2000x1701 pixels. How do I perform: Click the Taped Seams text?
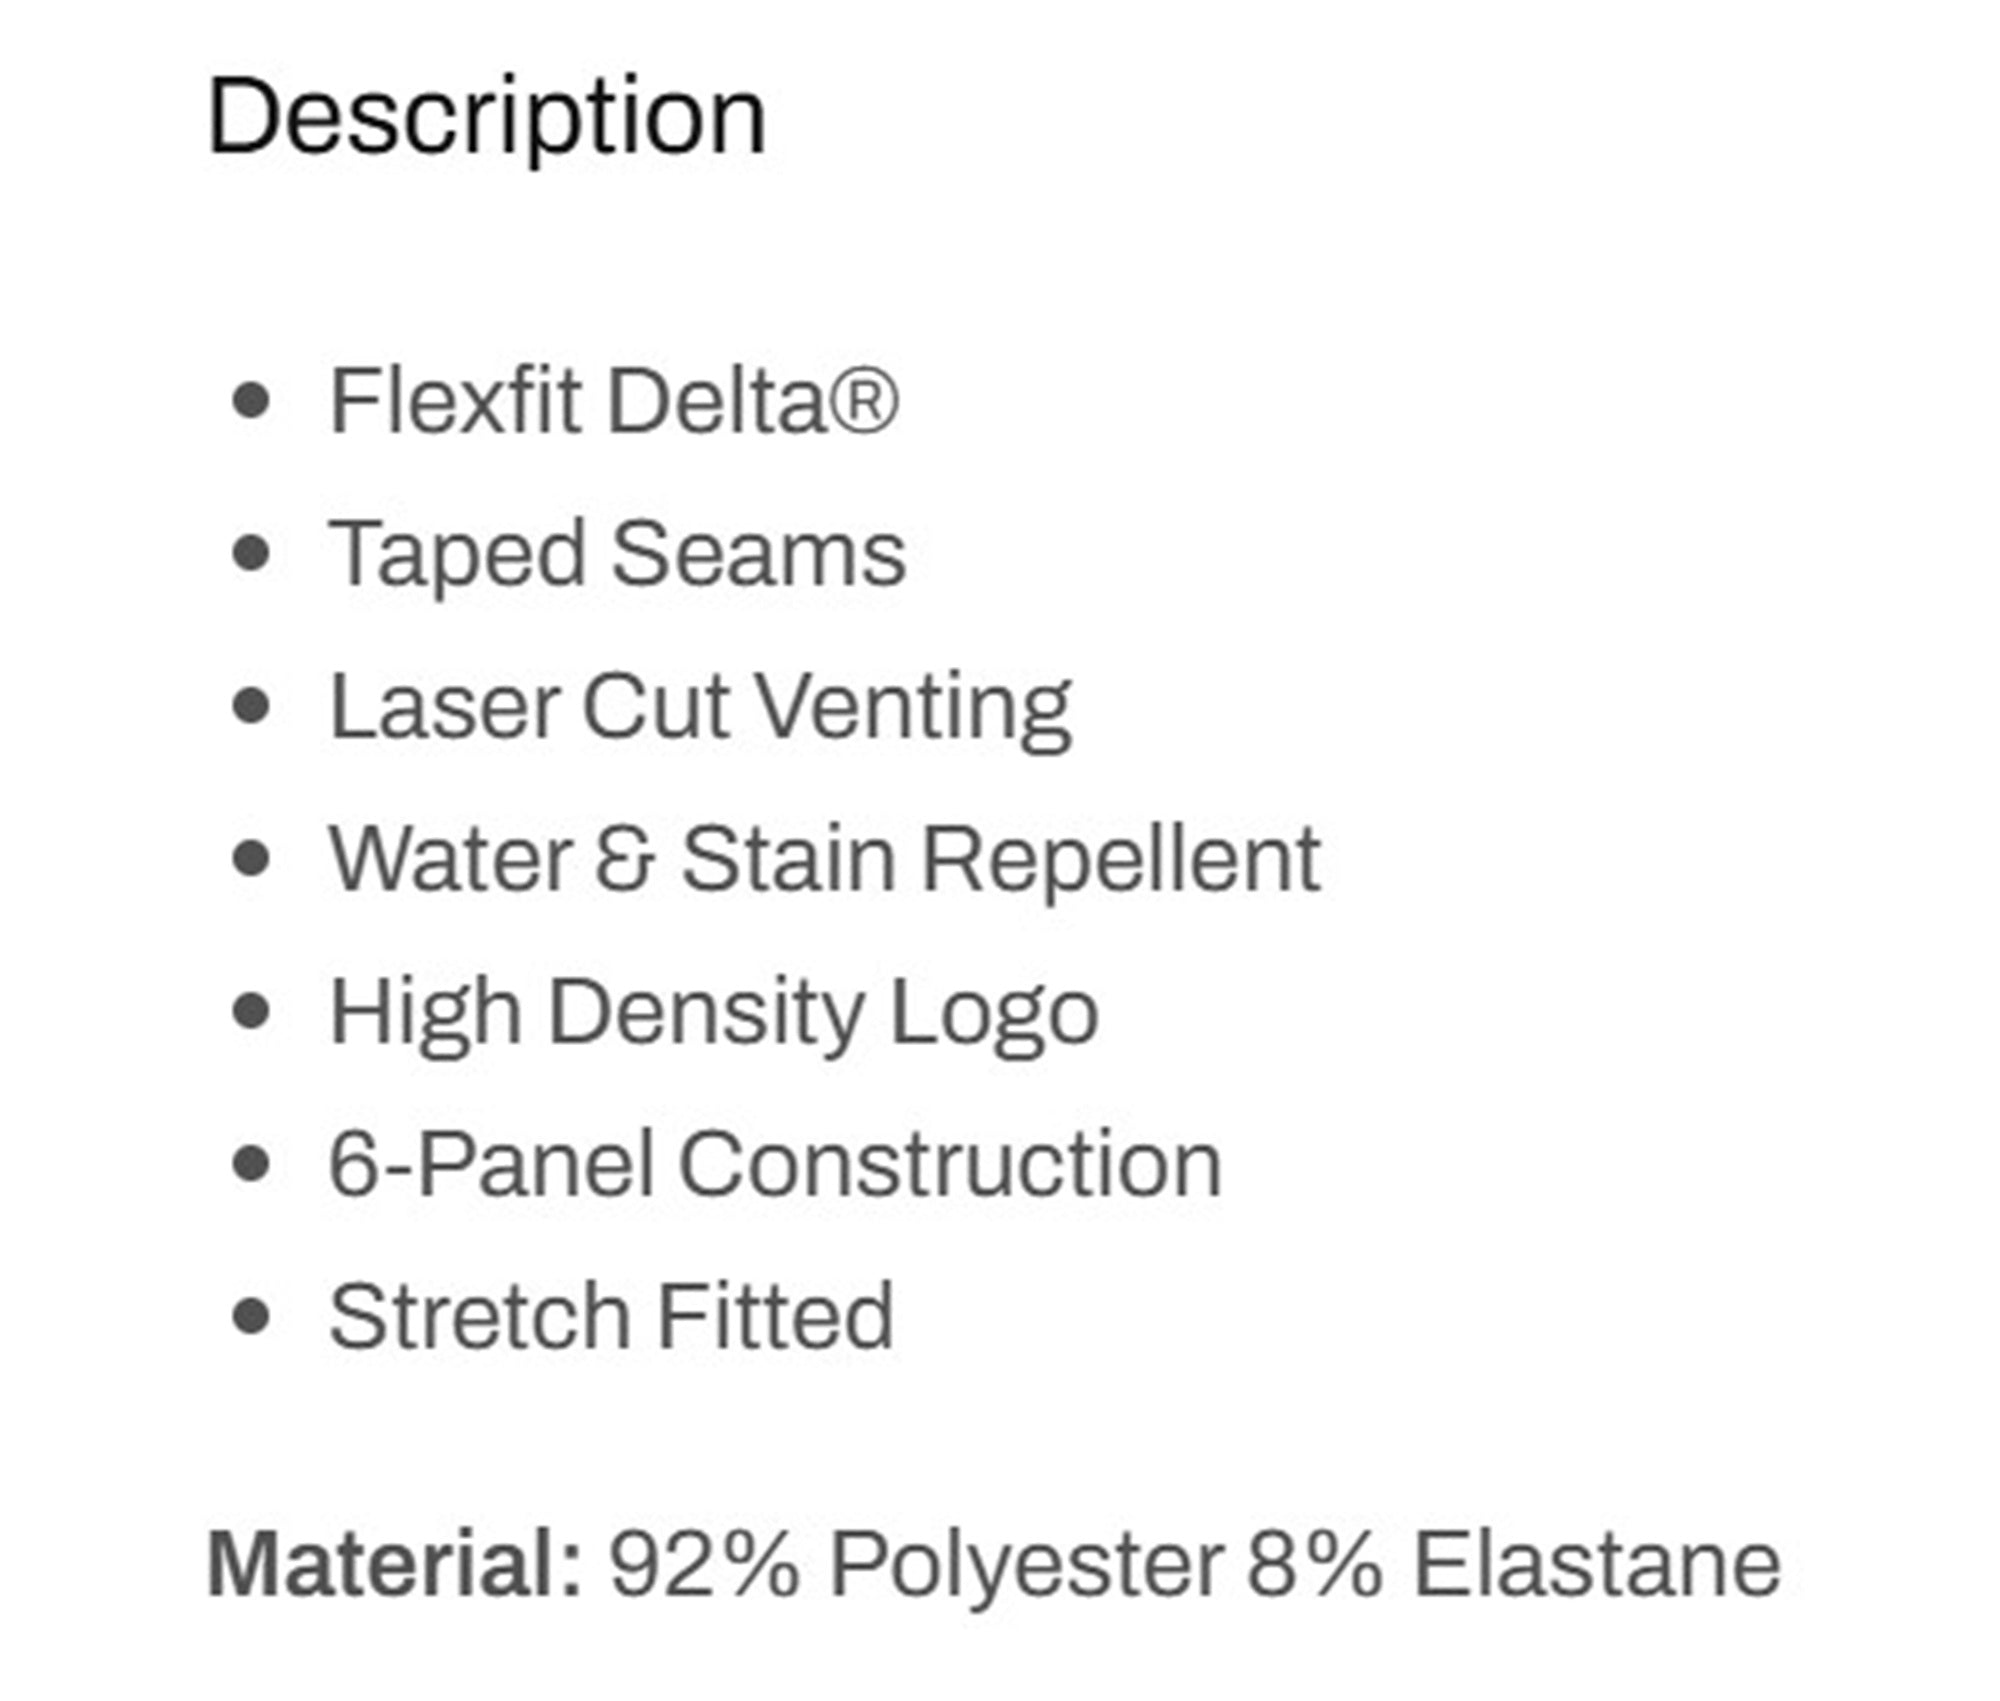point(618,554)
